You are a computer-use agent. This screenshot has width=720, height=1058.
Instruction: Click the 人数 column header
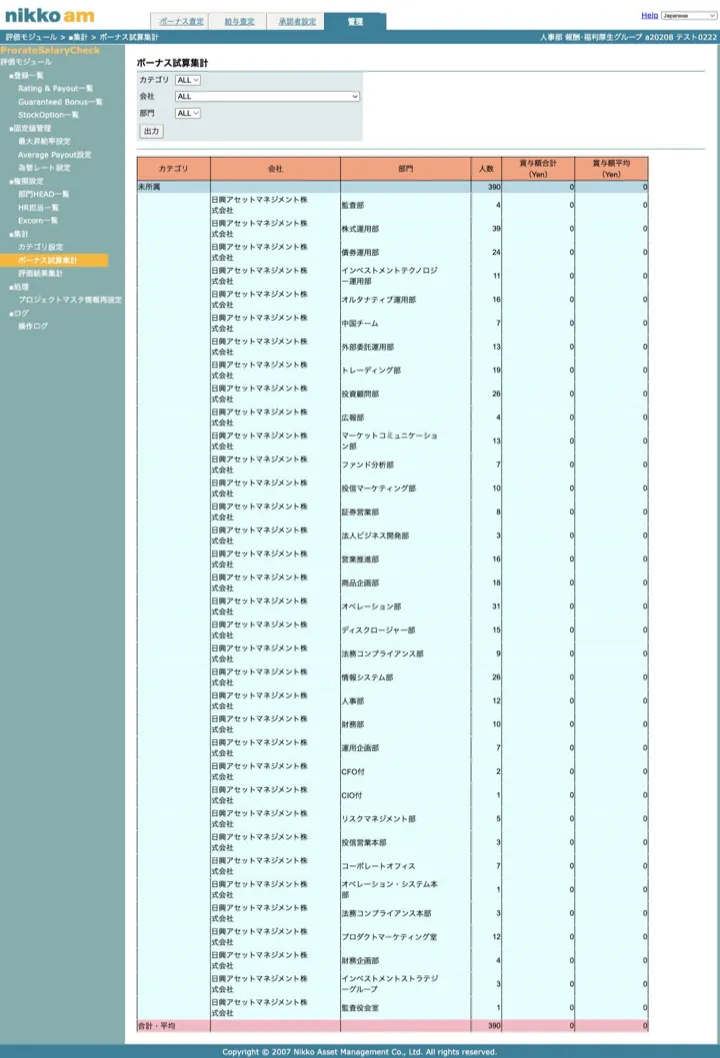pos(486,169)
